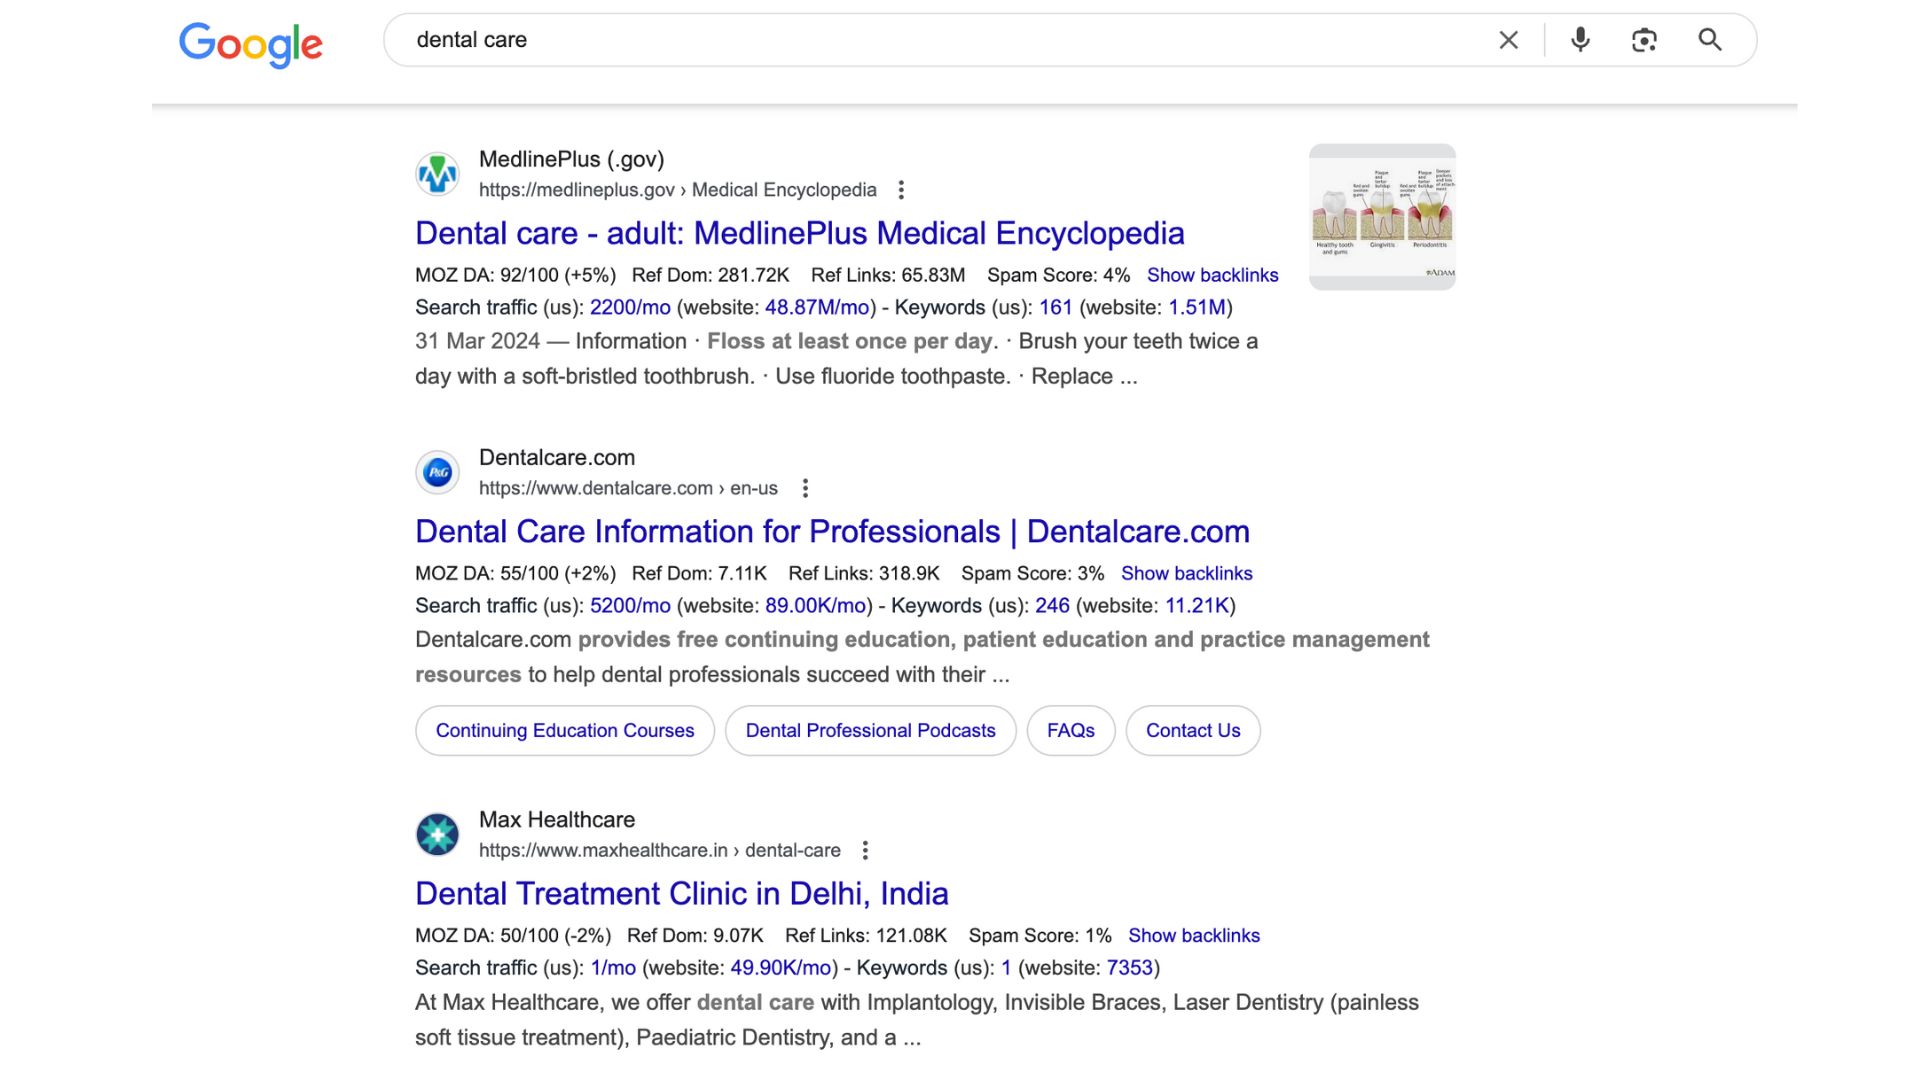
Task: Click the MedlinePlus (.gov) site name
Action: tap(571, 159)
